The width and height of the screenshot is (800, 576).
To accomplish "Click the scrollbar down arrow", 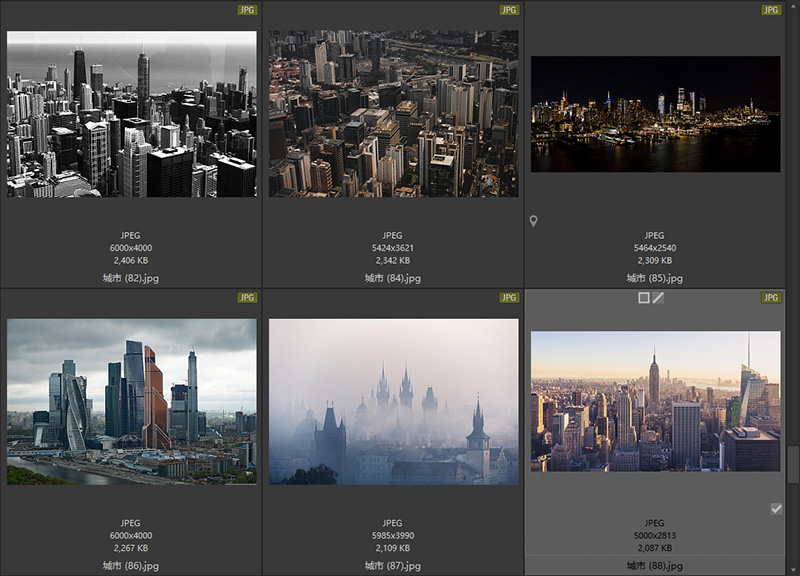I will pos(792,569).
